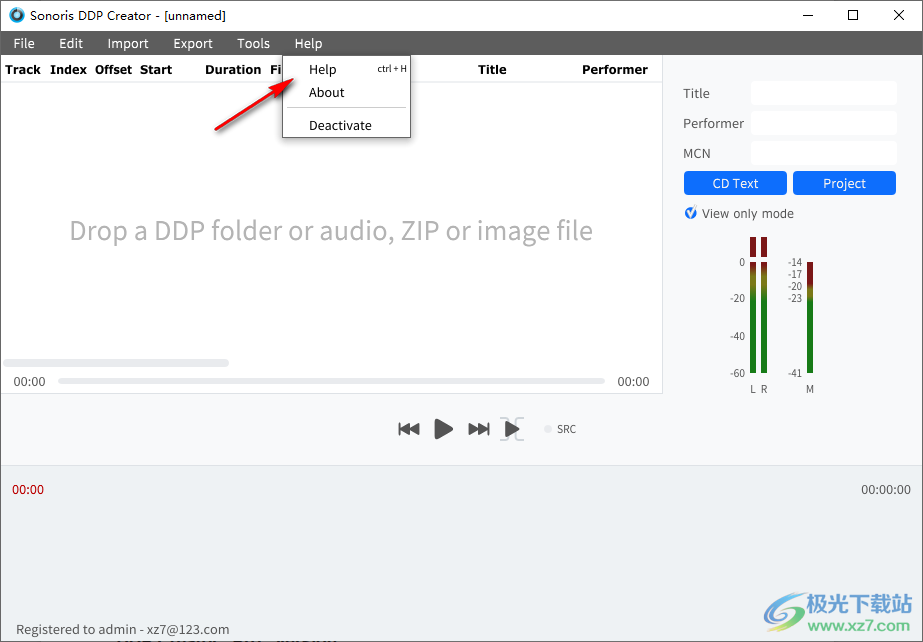Open the Tools menu

[253, 43]
